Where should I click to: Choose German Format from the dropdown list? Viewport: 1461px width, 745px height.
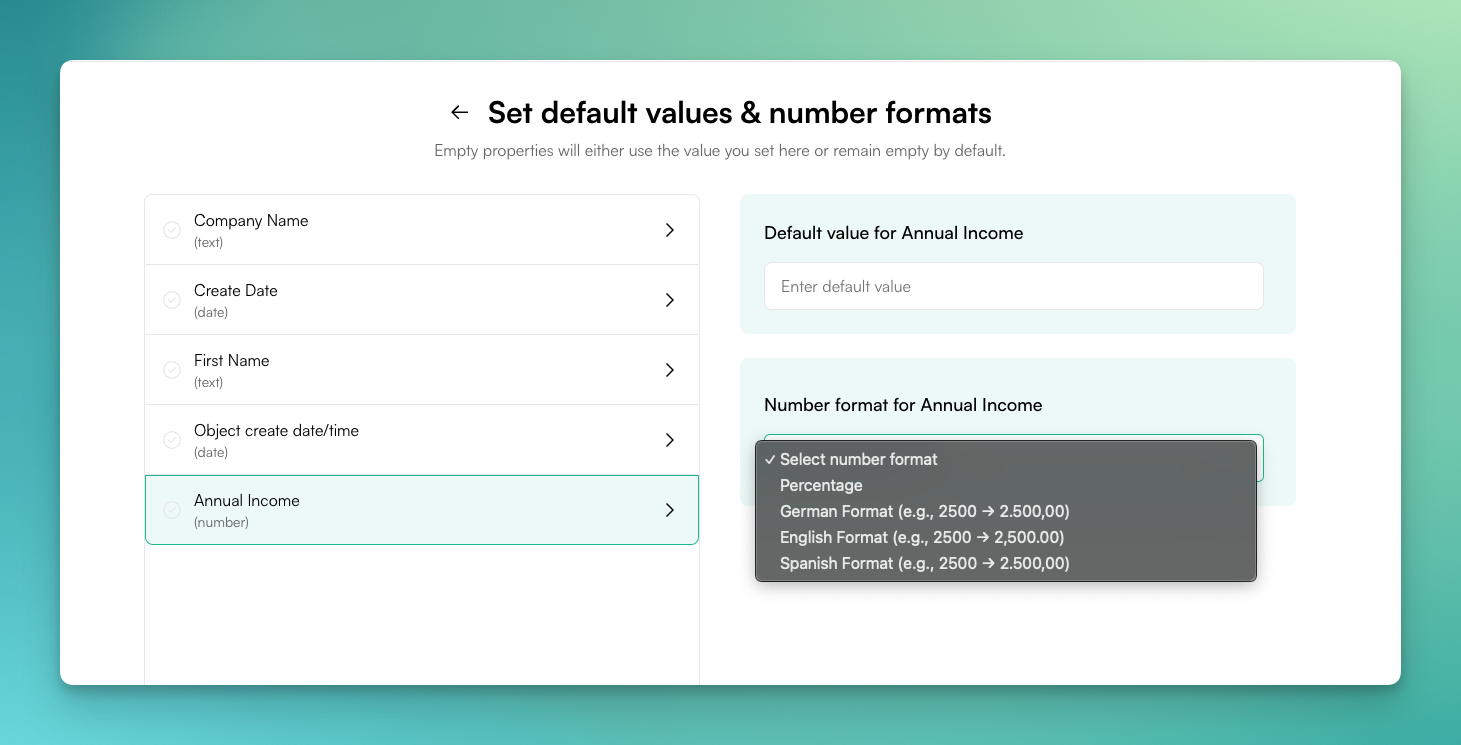point(1006,511)
